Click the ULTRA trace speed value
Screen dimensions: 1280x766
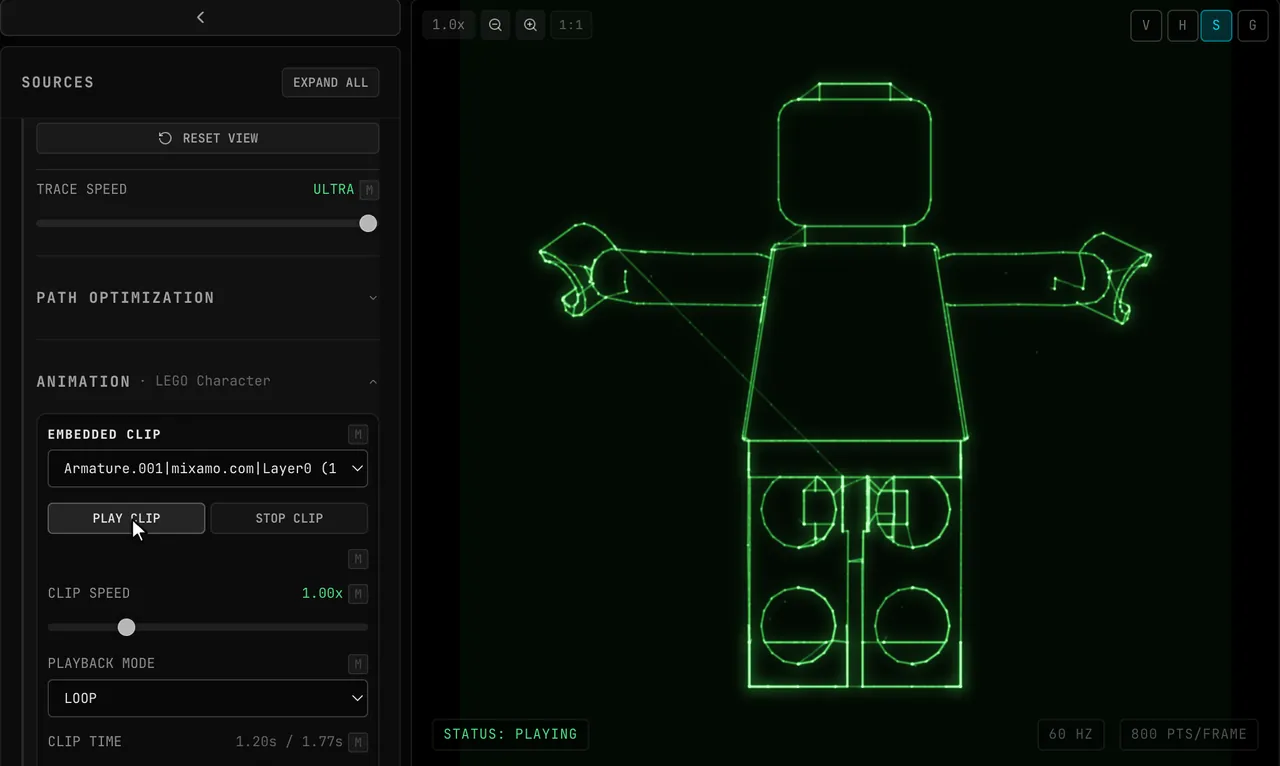pyautogui.click(x=334, y=189)
